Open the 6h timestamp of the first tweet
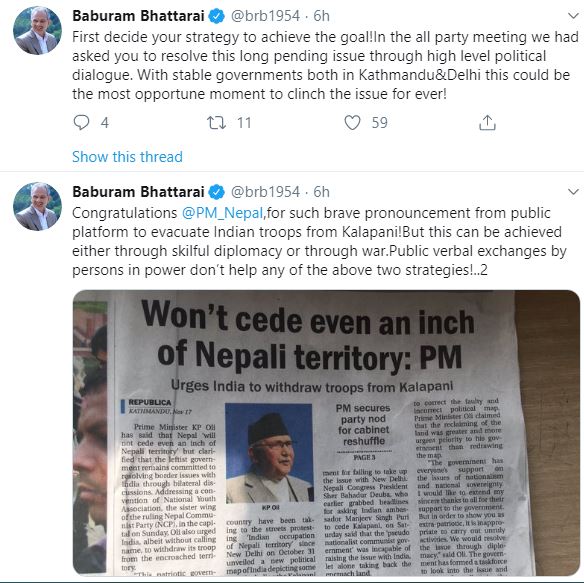Viewport: 584px width, 583px height. (x=321, y=16)
